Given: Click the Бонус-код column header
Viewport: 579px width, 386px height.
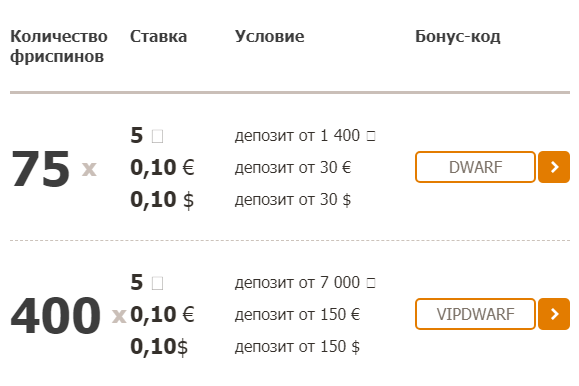Looking at the screenshot, I should tap(458, 37).
